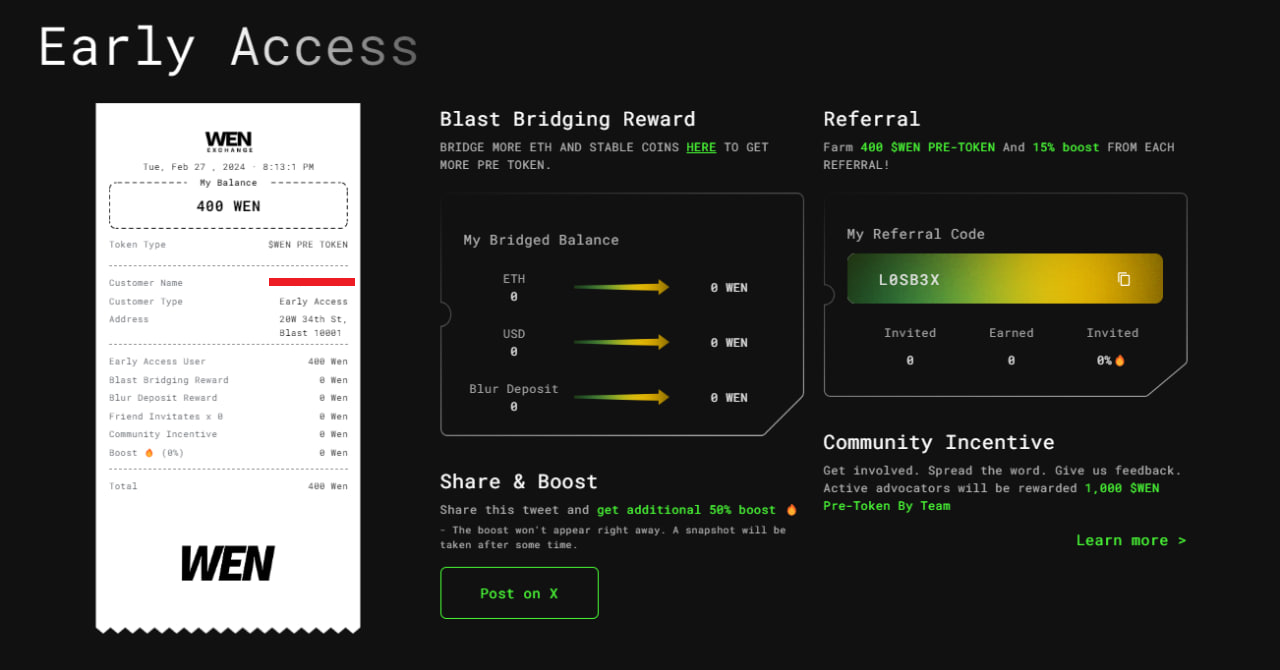Screen dimensions: 1280x670
Task: Click the Friend Invitates x 0 row
Action: [x=228, y=416]
